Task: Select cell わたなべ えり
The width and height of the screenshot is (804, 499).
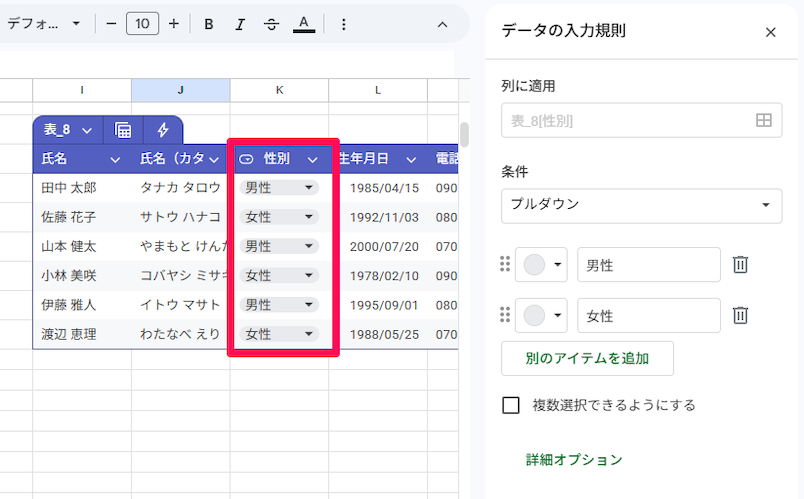Action: (x=180, y=334)
